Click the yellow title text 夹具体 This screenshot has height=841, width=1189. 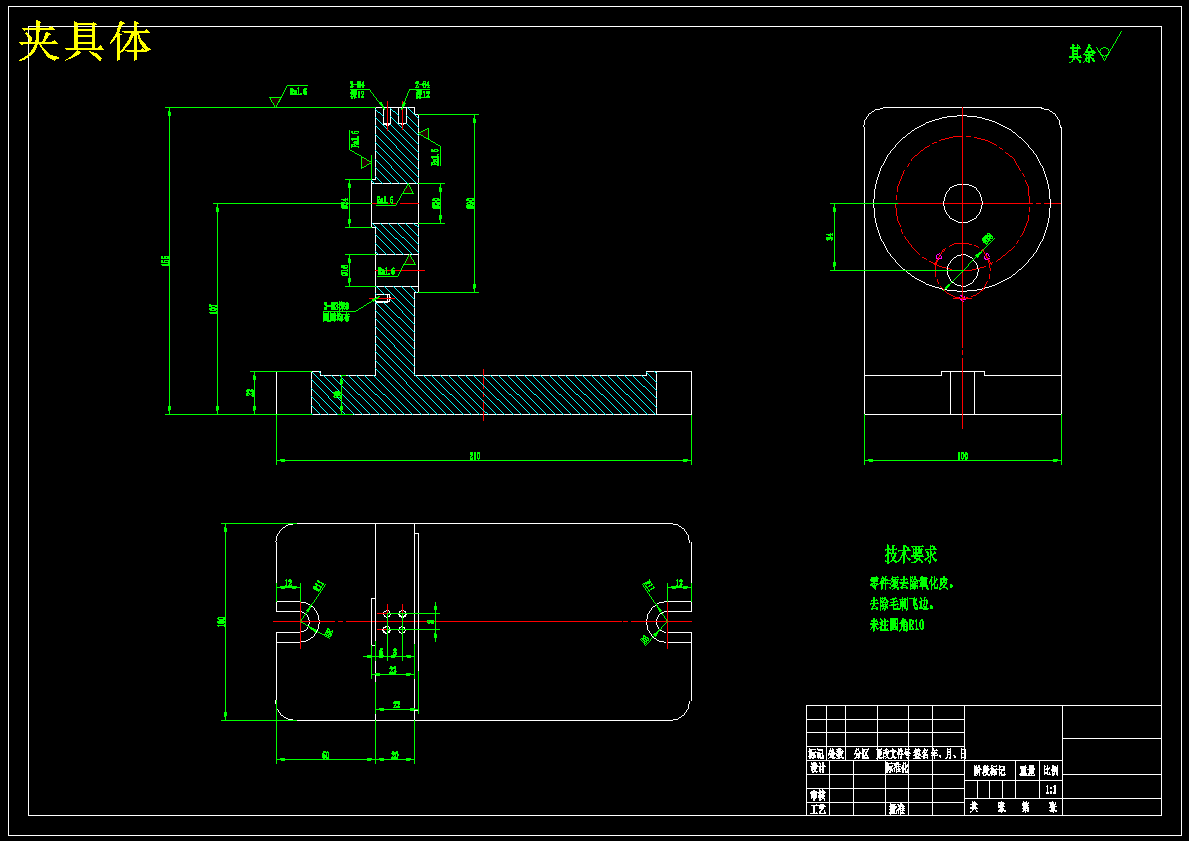tap(85, 42)
